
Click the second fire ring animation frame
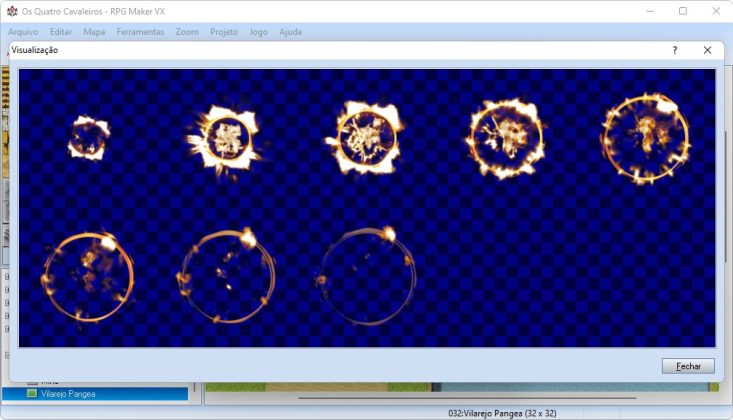[x=226, y=139]
